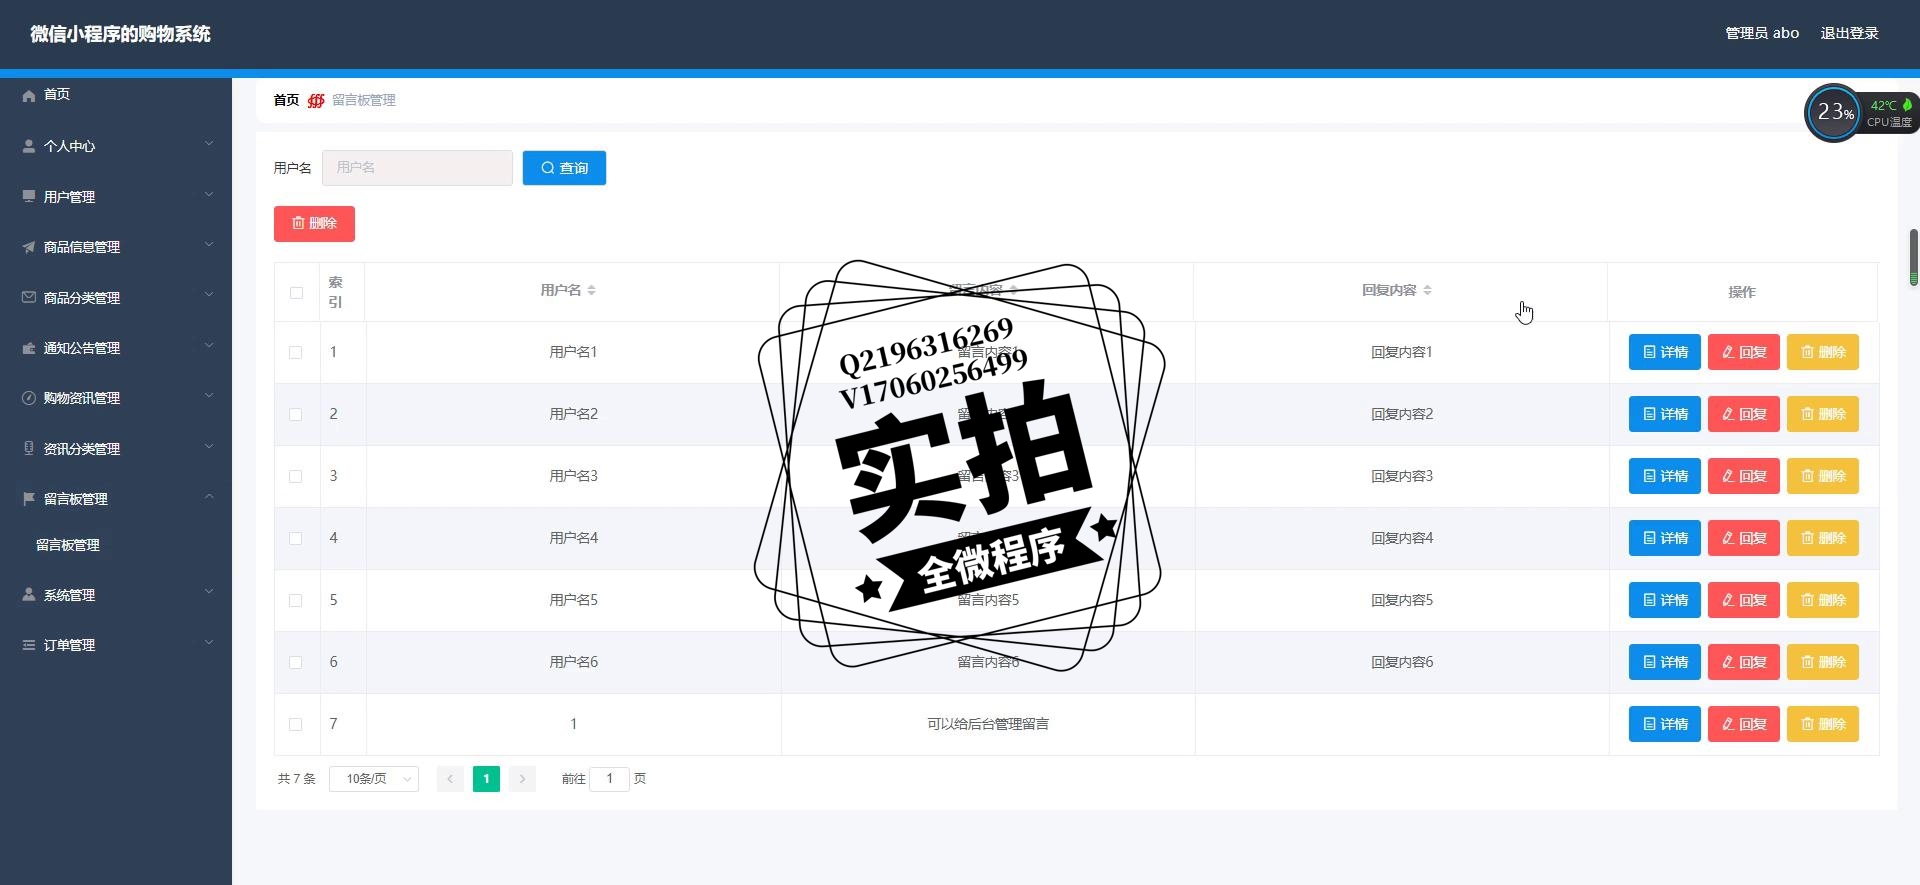Open 详情 for row 用户名4

(x=1665, y=538)
